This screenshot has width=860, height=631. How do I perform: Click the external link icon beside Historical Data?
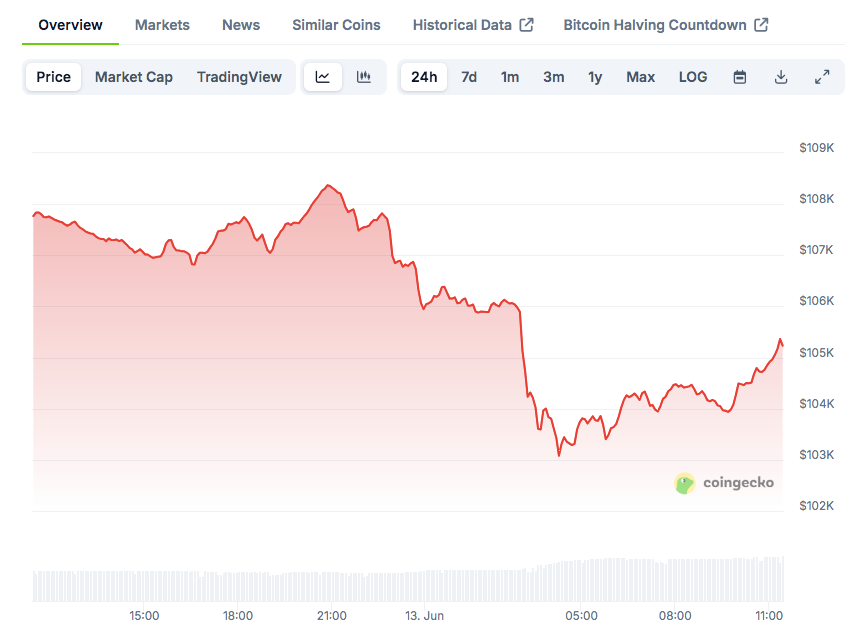tap(526, 25)
